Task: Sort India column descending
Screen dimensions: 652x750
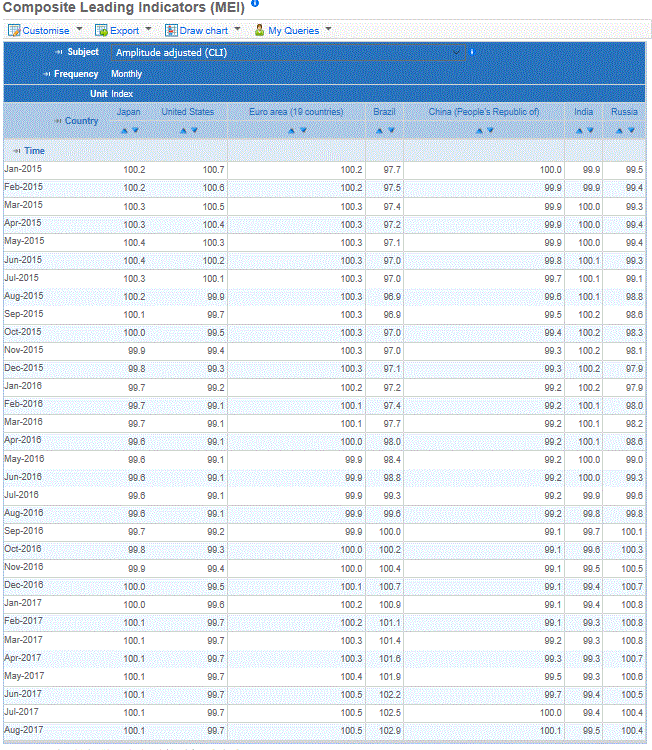Action: point(590,130)
